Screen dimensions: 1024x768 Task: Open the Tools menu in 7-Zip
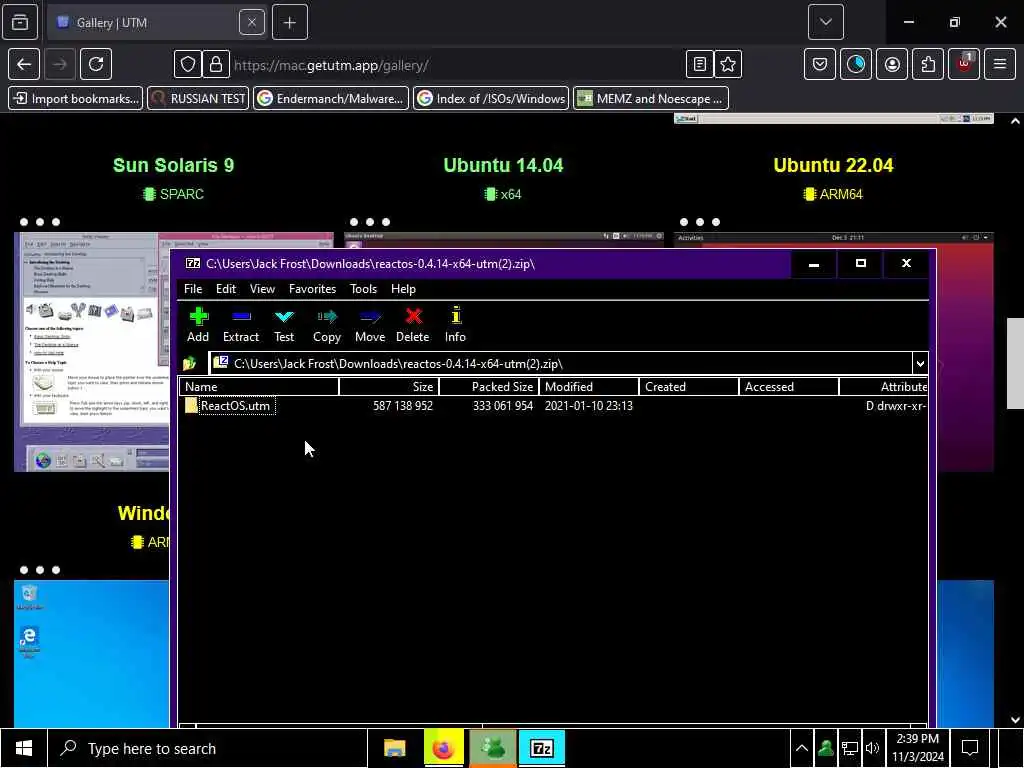363,289
